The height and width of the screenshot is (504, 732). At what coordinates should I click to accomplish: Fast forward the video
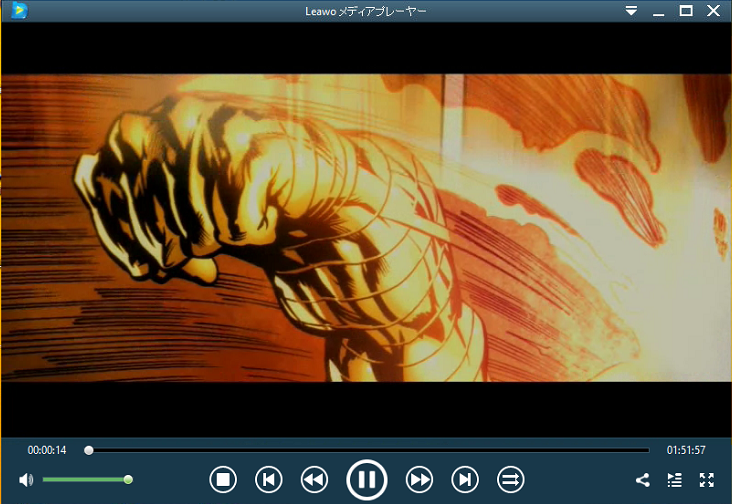click(x=419, y=479)
